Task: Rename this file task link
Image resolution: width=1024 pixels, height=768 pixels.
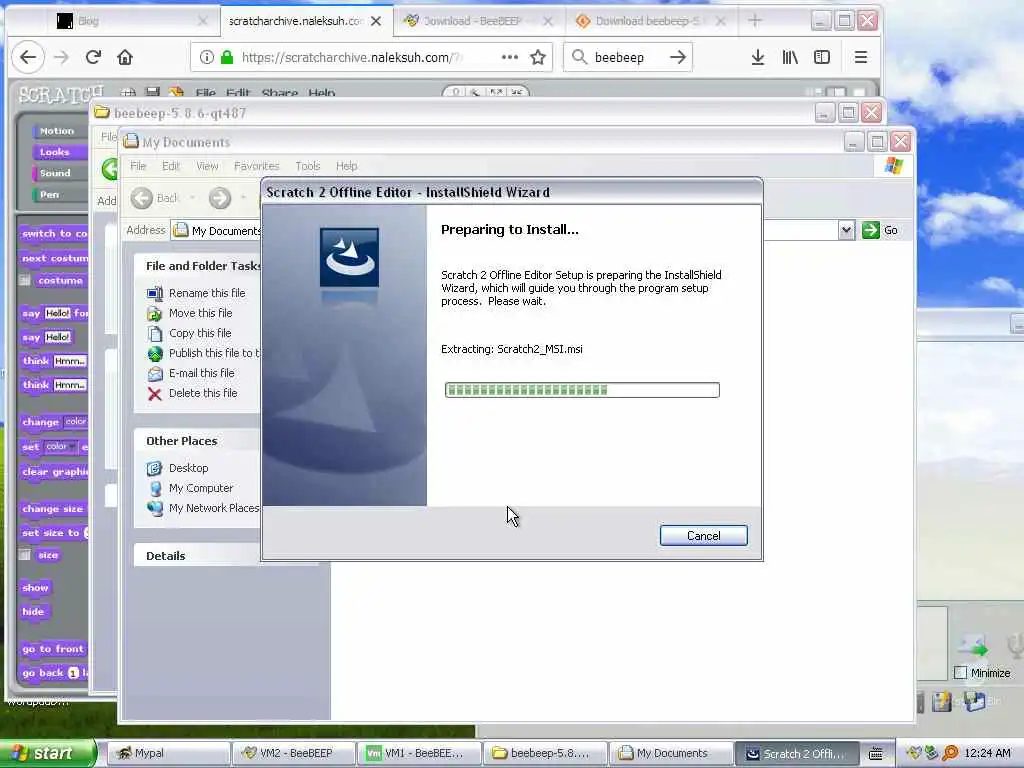Action: coord(207,293)
